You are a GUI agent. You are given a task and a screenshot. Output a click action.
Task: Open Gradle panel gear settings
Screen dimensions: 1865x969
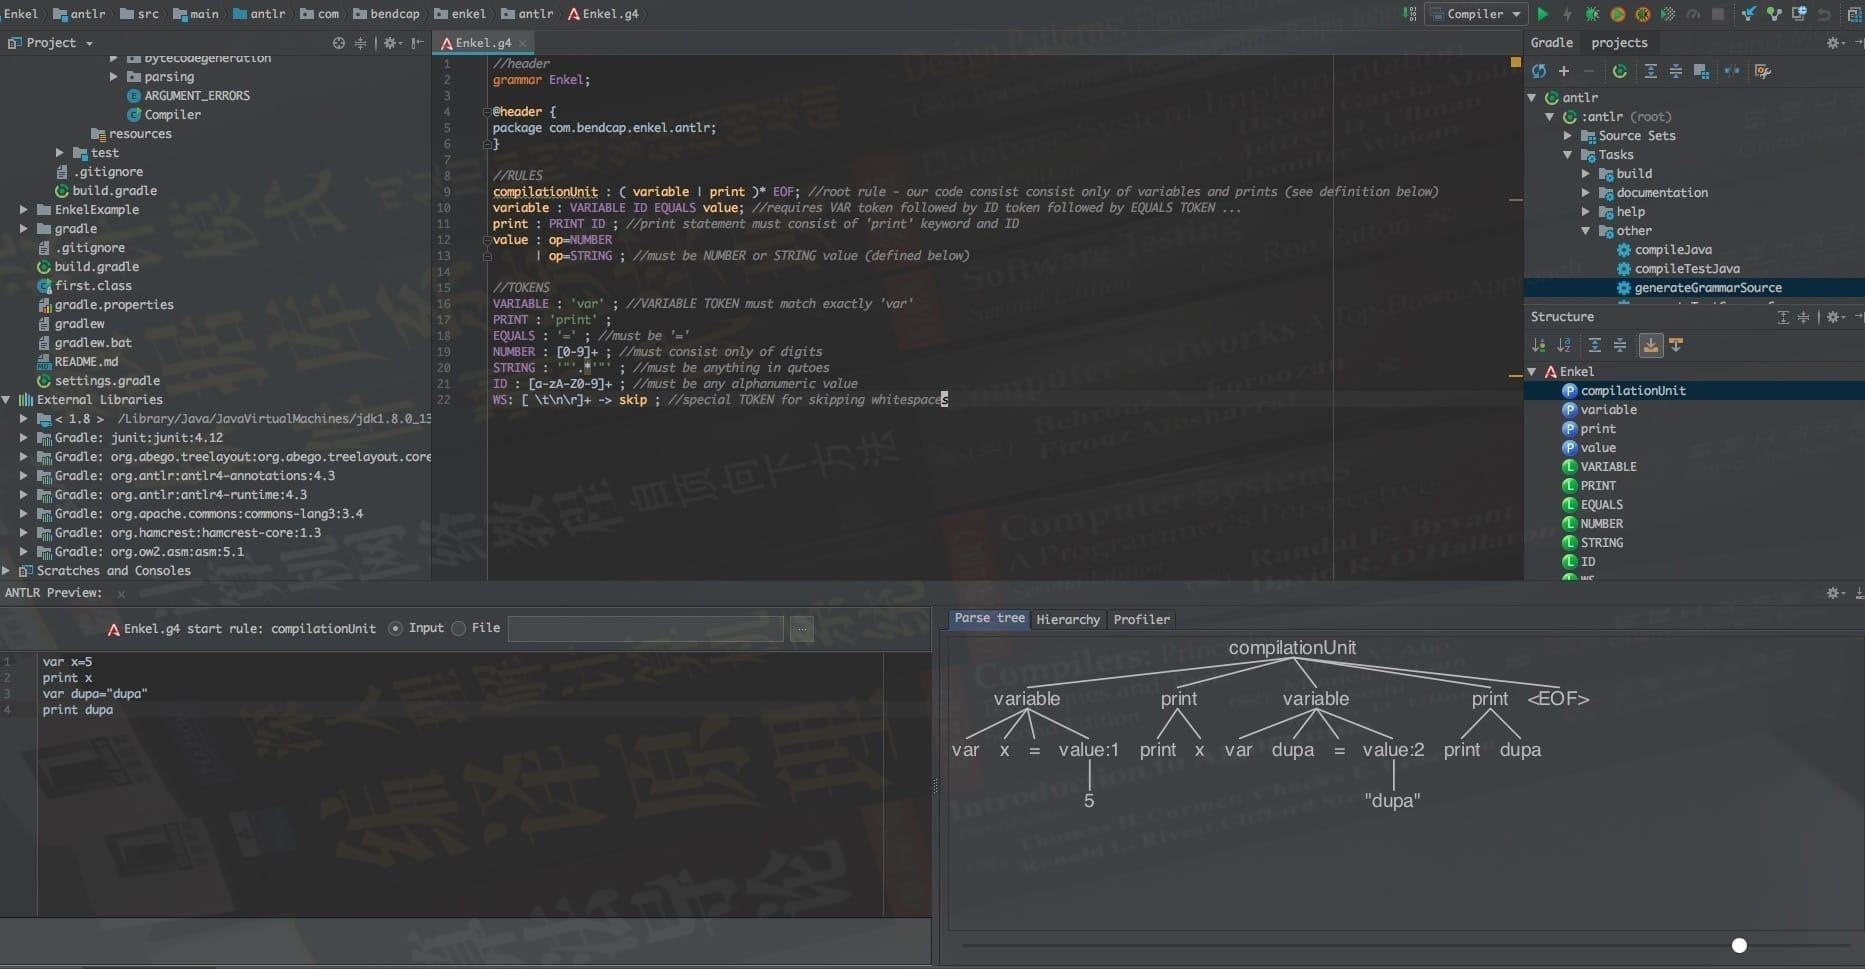point(1835,43)
